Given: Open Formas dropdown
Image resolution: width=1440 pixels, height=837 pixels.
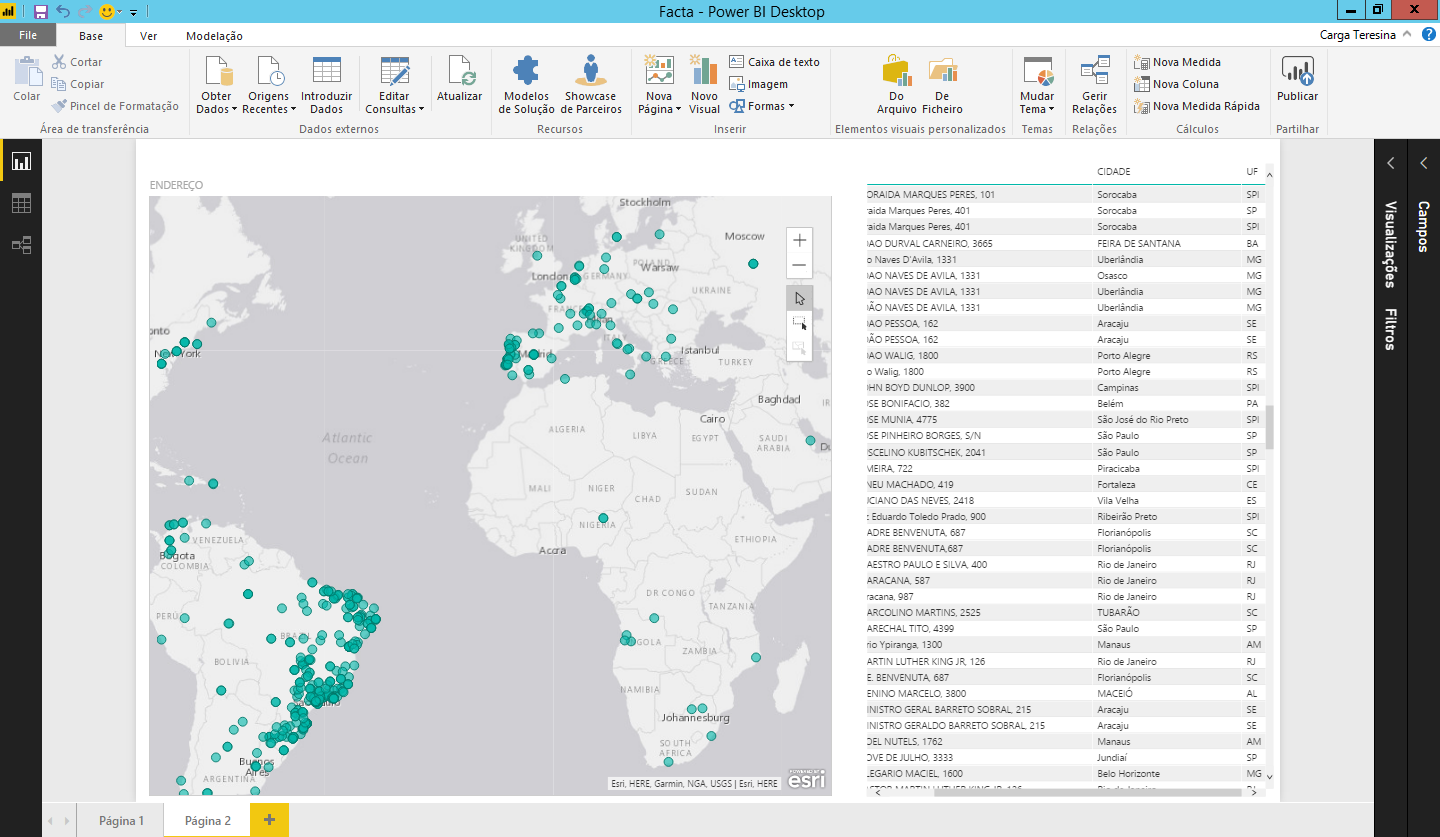Looking at the screenshot, I should (761, 106).
